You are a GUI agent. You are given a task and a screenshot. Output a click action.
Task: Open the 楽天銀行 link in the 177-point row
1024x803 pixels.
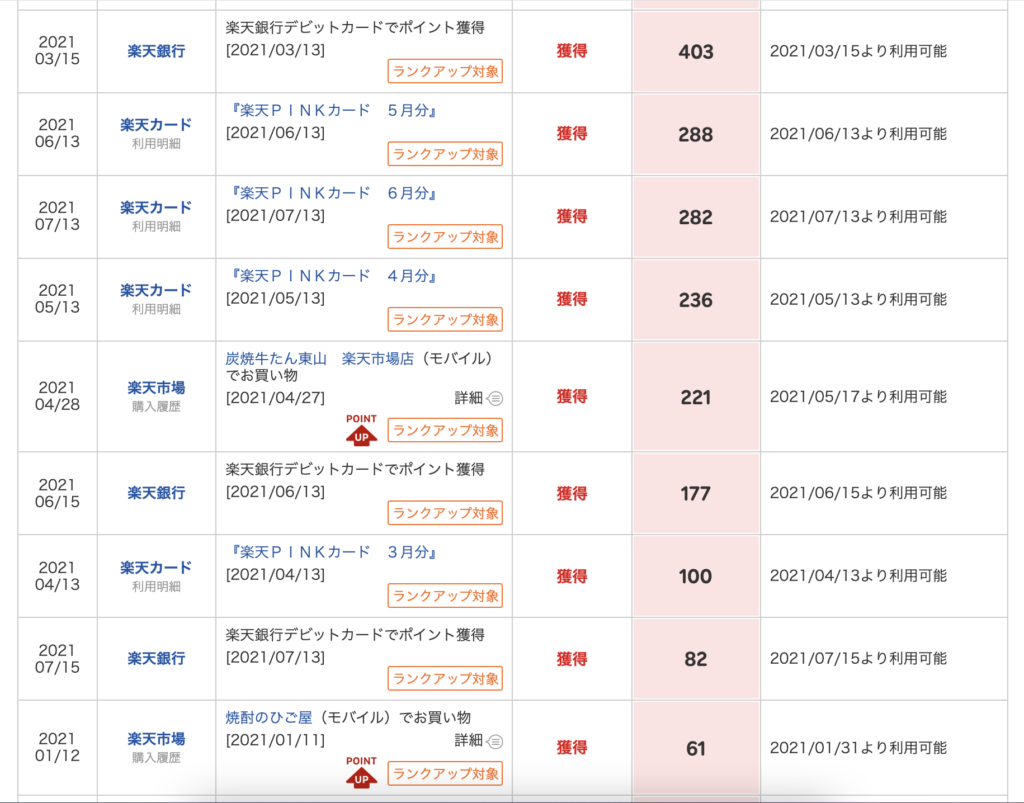coord(156,493)
